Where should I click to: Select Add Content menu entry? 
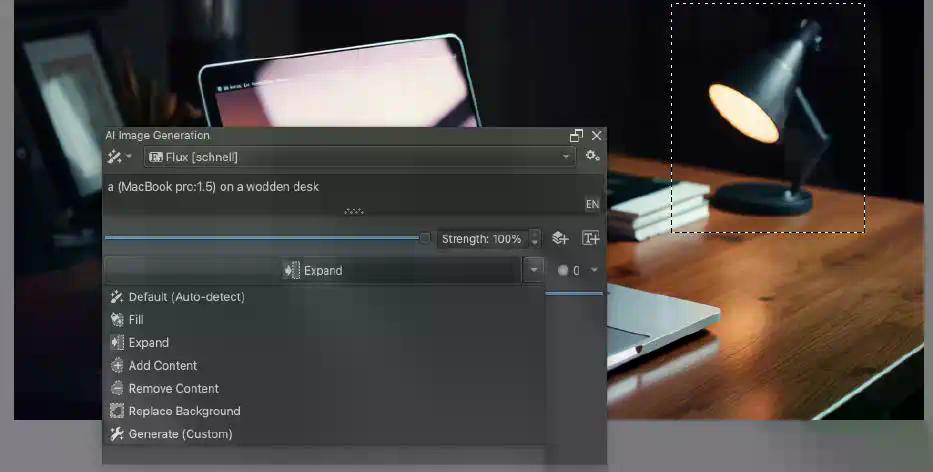point(324,365)
